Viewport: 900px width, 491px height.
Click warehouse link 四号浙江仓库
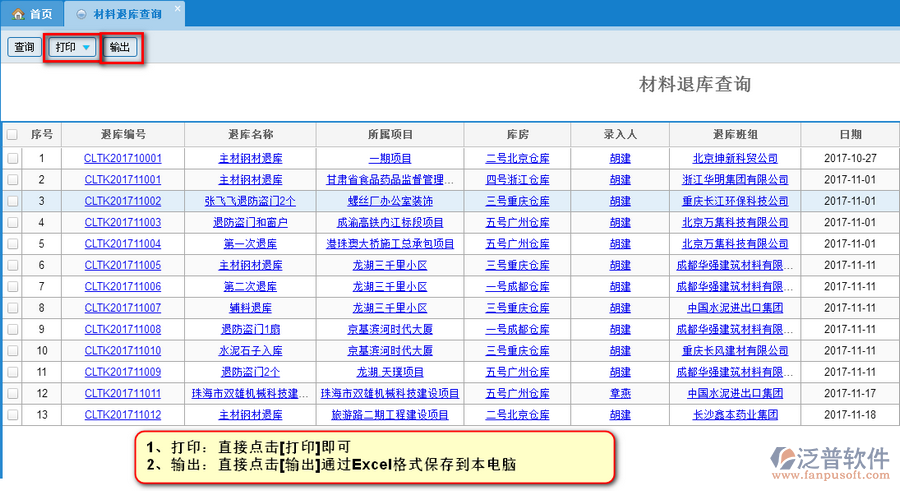tap(517, 180)
